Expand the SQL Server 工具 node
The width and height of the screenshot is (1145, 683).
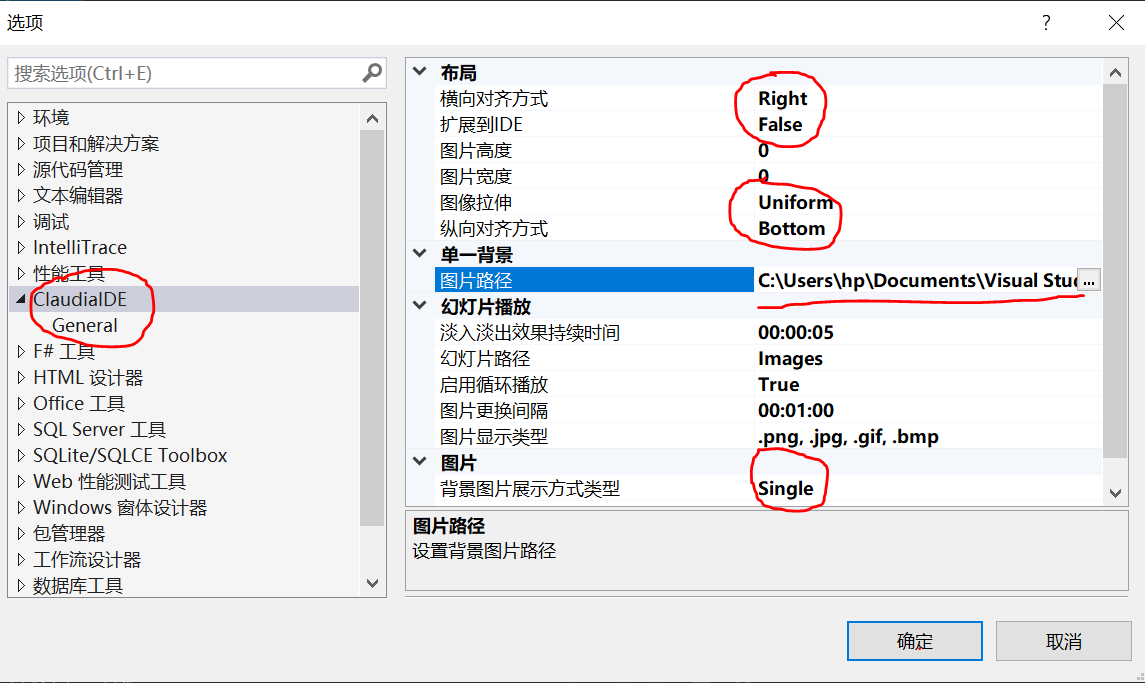pos(19,429)
